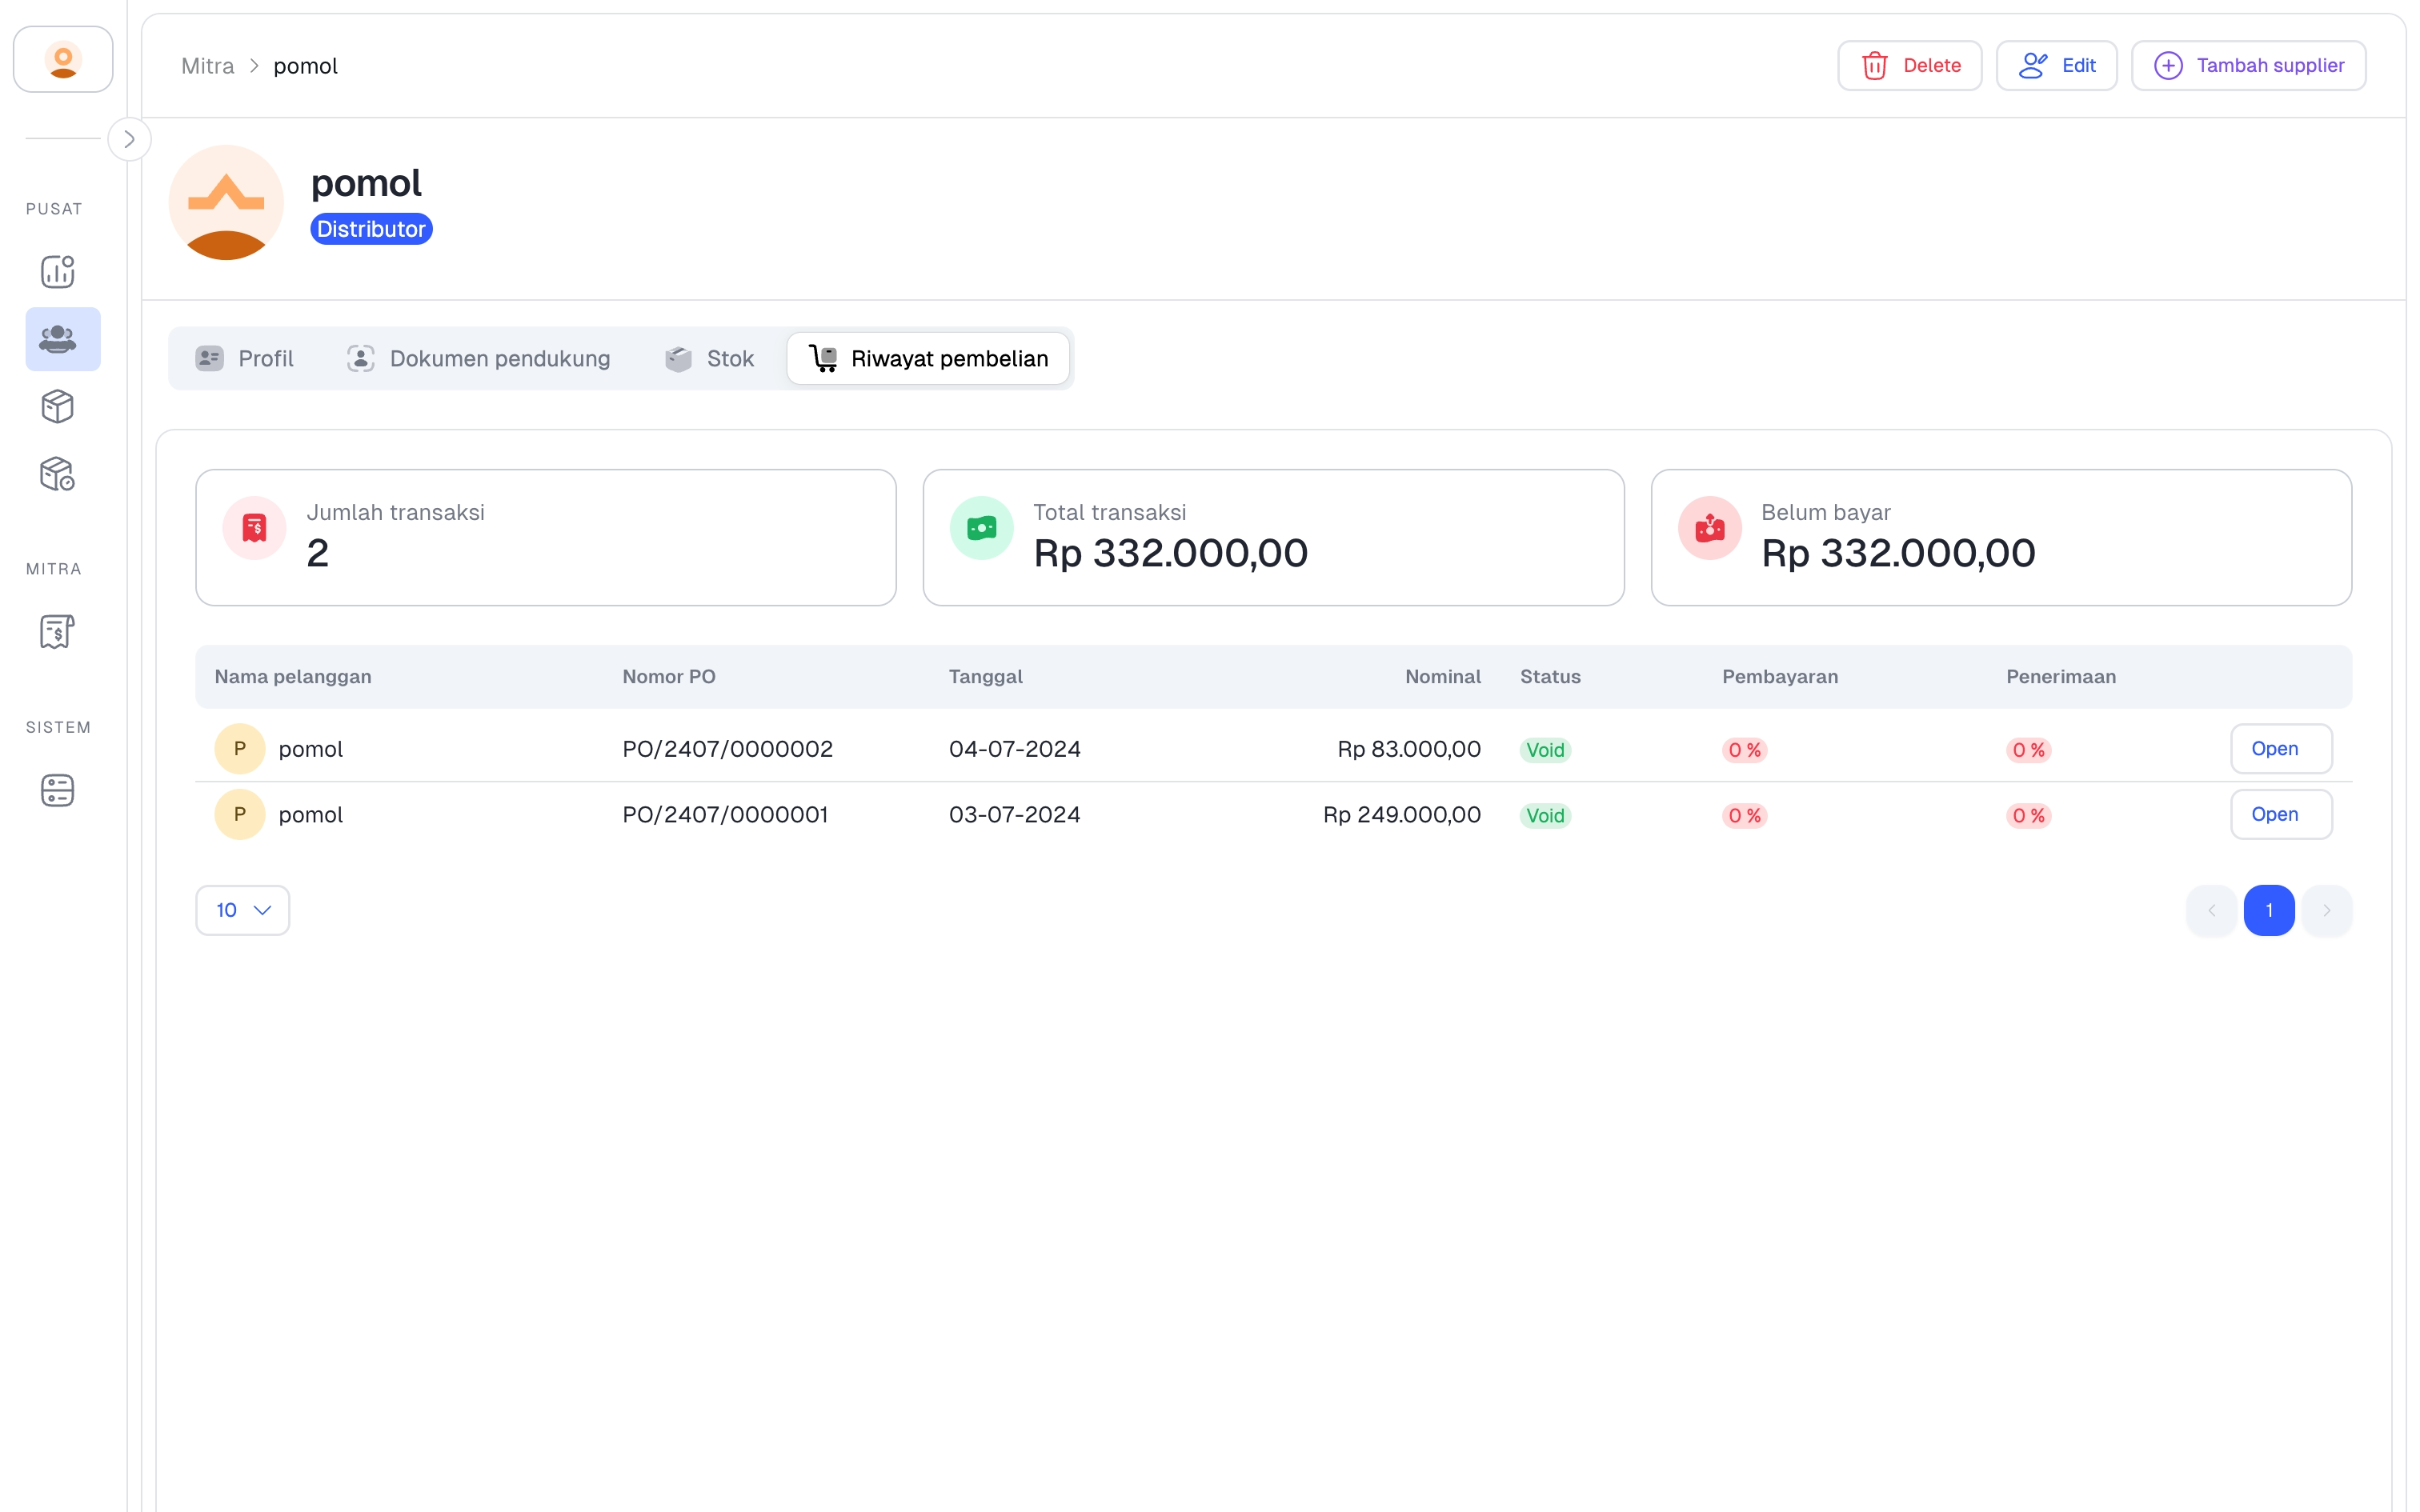Open the rows-per-page dropdown showing 10
This screenshot has width=2420, height=1512.
242,910
